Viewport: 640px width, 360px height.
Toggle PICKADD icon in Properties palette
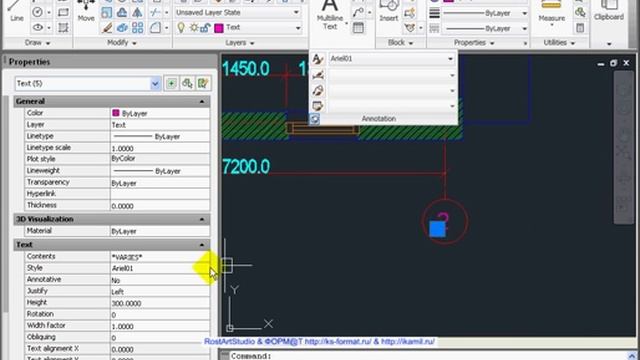[171, 84]
